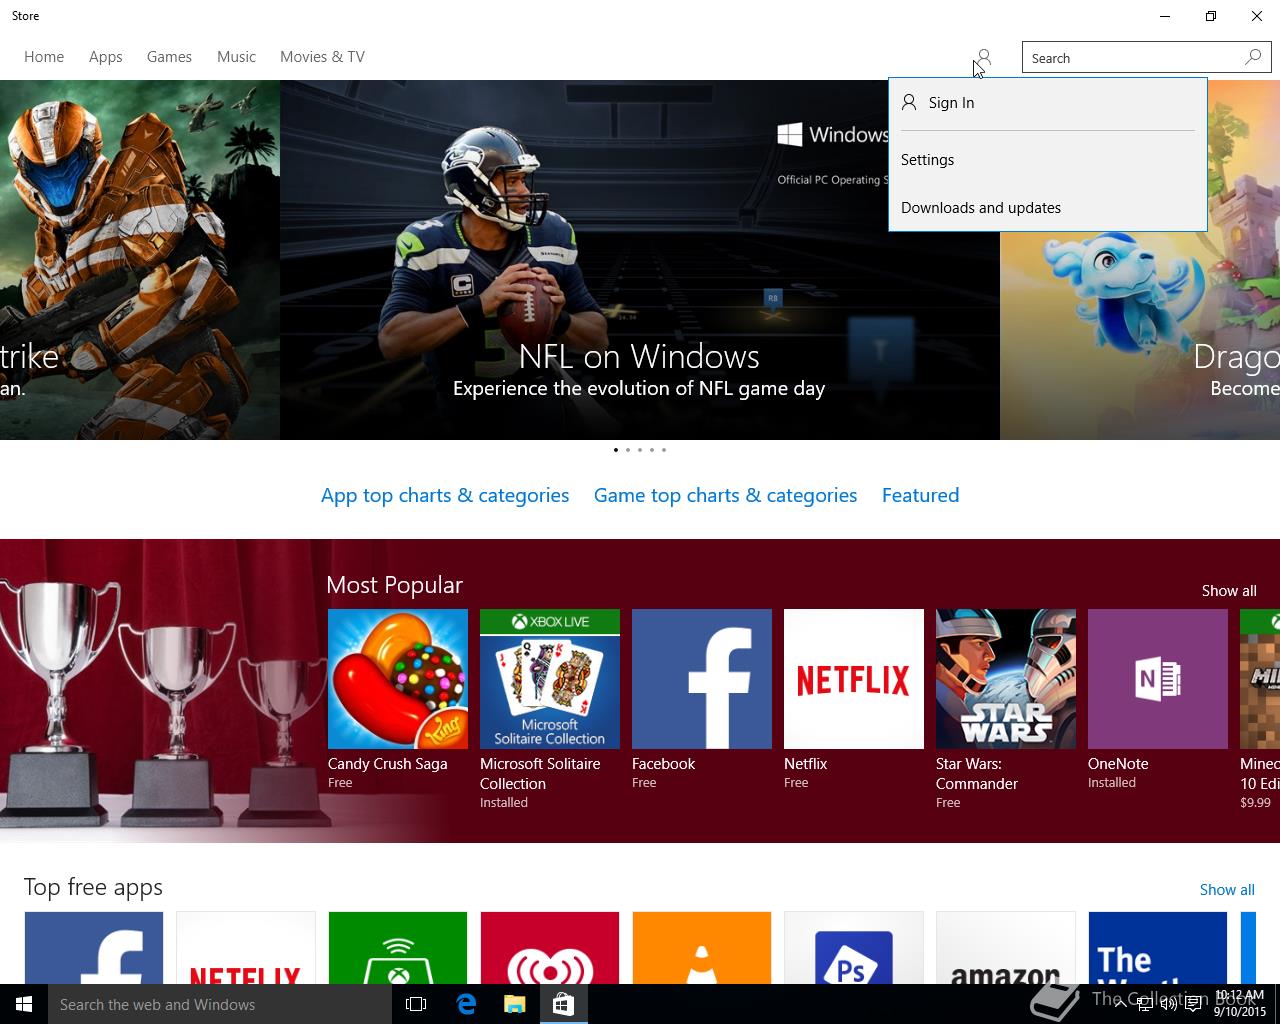Viewport: 1280px width, 1024px height.
Task: Open the Movies & TV tab
Action: [x=322, y=57]
